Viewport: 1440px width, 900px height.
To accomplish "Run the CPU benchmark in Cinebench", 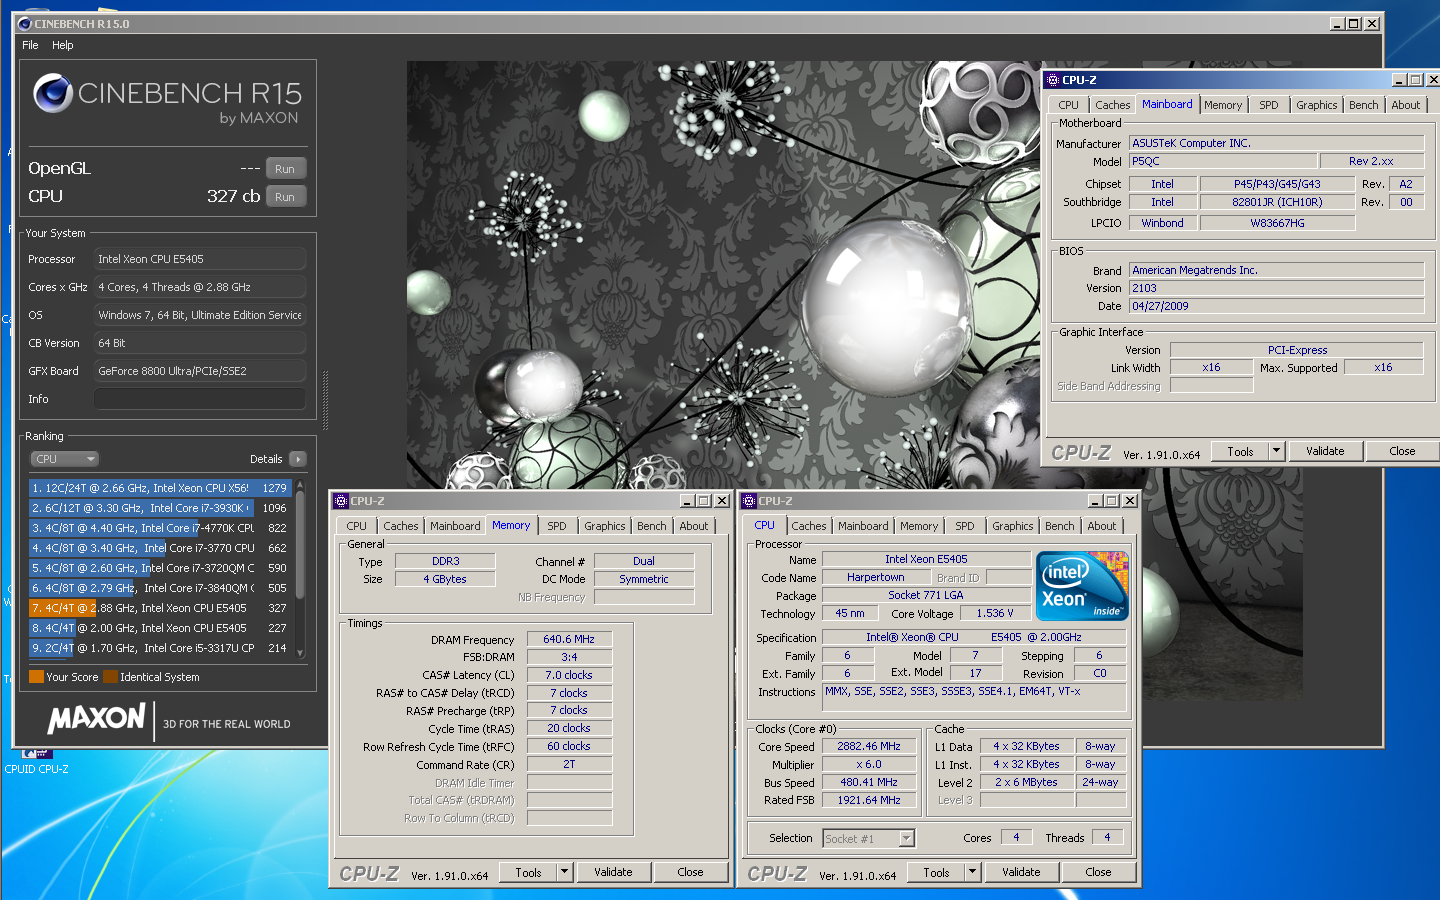I will coord(285,197).
